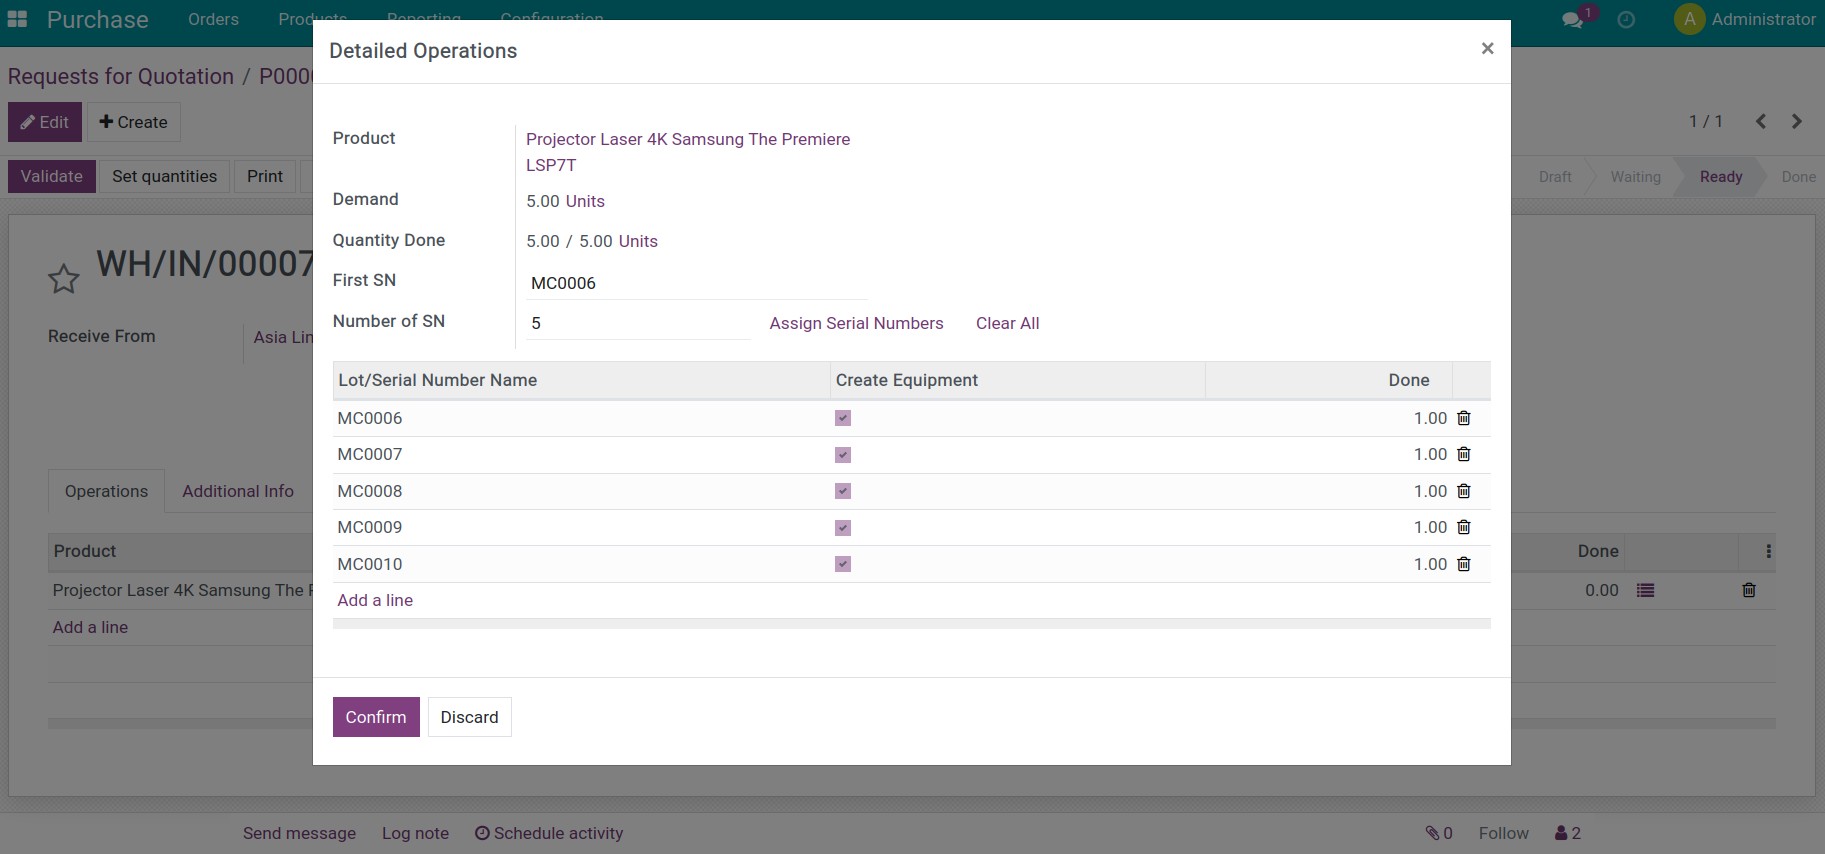Open Administrator user menu
Screen dimensions: 1825x854
click(1745, 19)
